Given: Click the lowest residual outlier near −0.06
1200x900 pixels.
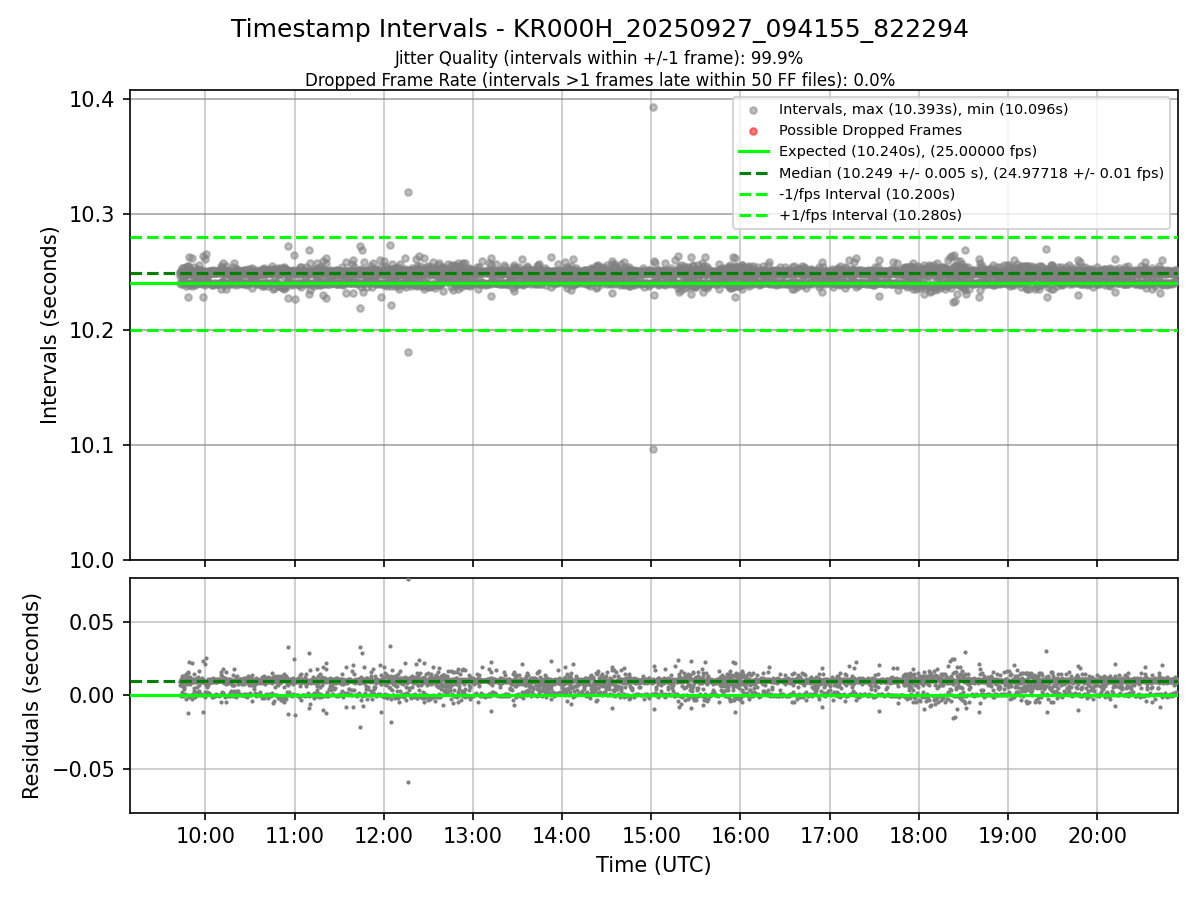Looking at the screenshot, I should (408, 782).
